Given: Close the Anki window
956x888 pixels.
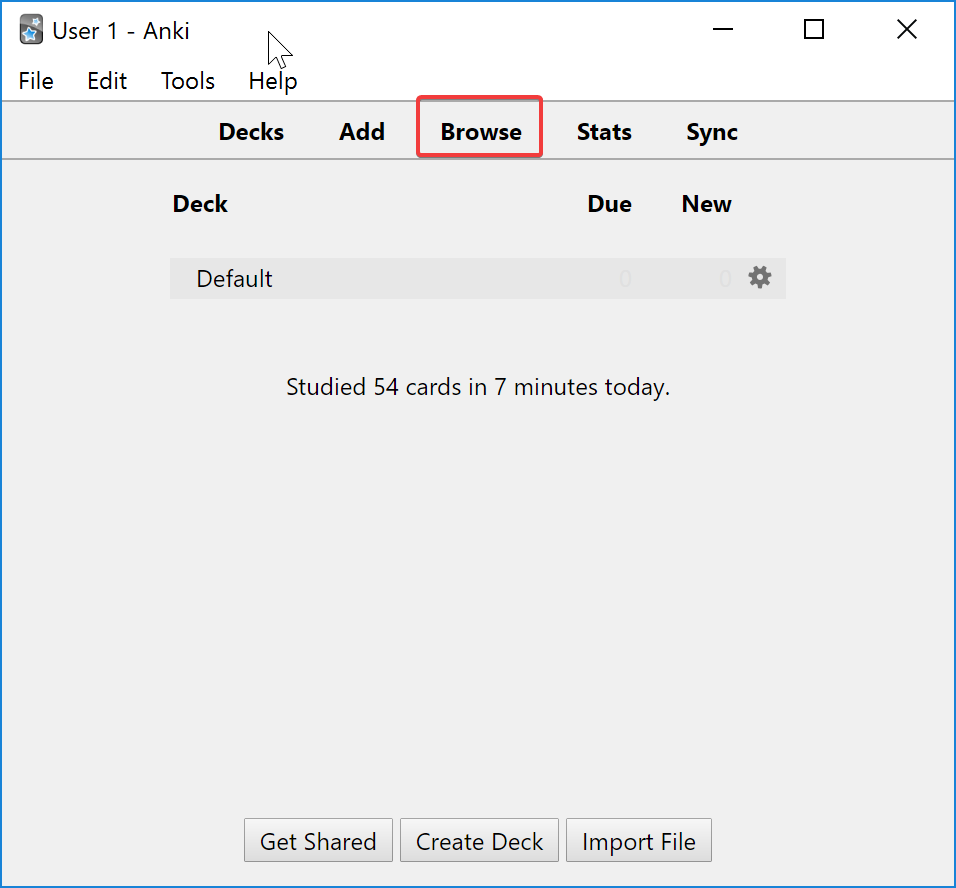Looking at the screenshot, I should [x=907, y=29].
